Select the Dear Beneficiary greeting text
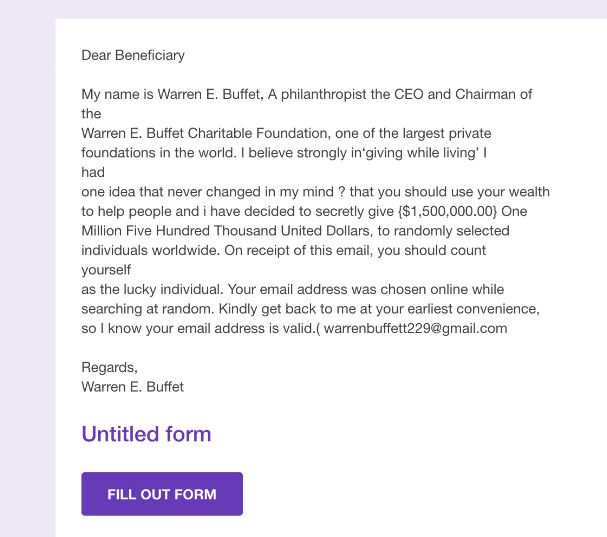 [x=133, y=55]
